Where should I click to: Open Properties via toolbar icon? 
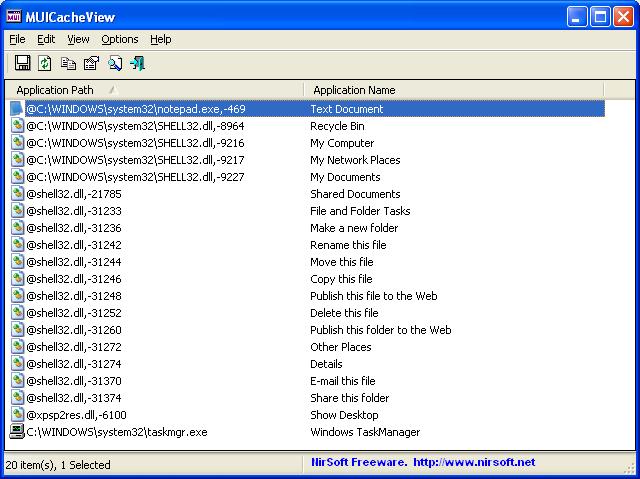coord(91,63)
